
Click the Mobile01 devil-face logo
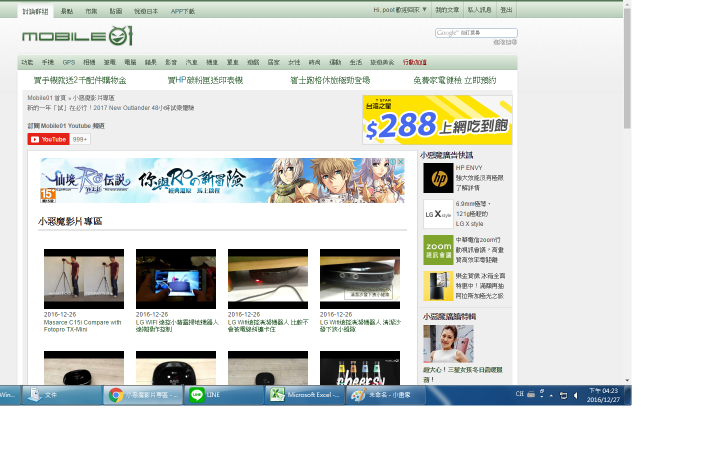(121, 36)
